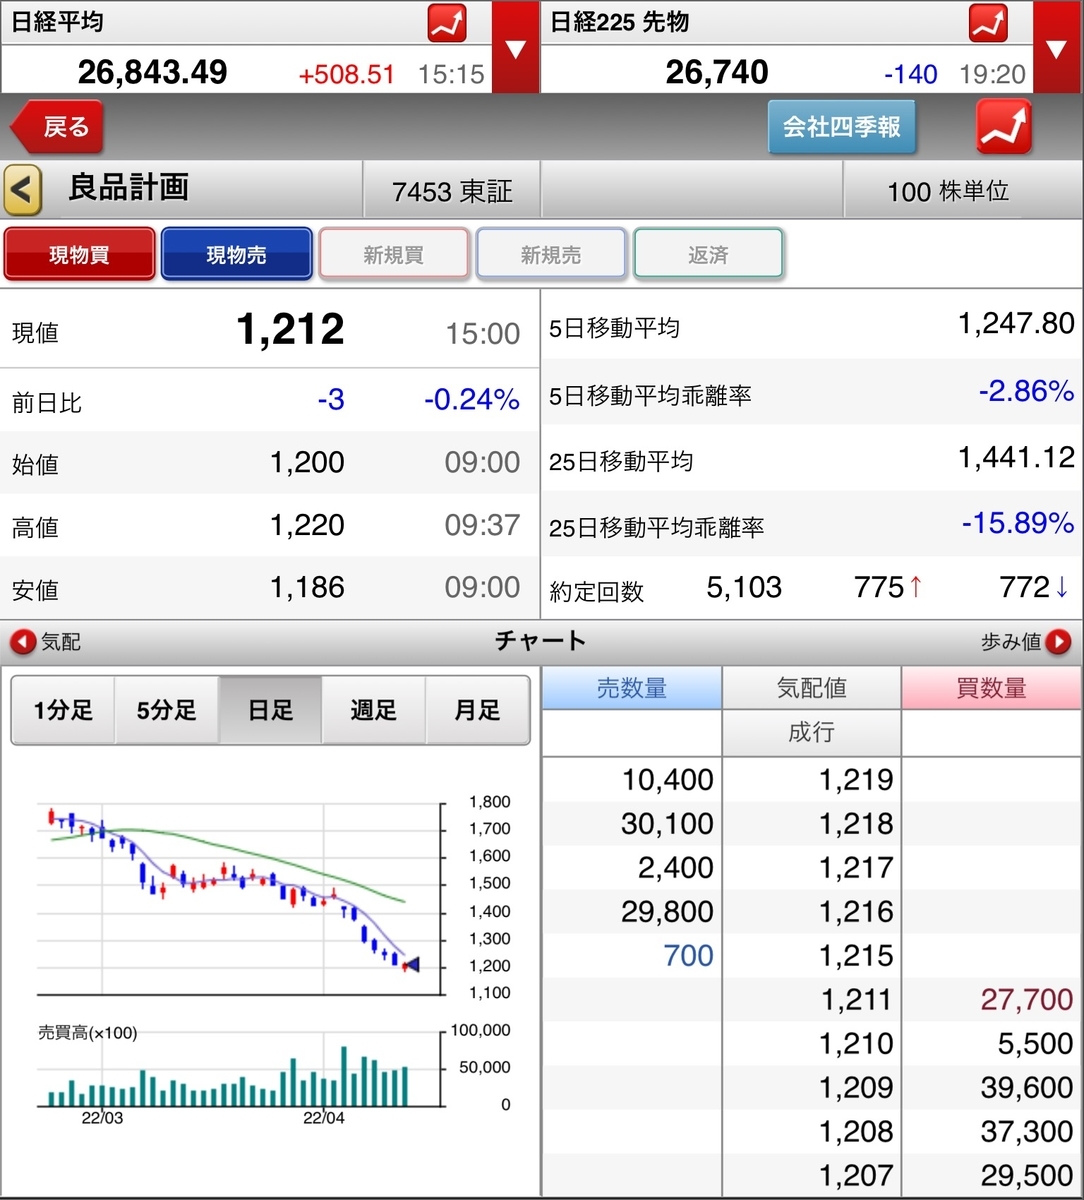Tap the 30,100 sell quantity
The image size is (1084, 1200).
(x=667, y=824)
